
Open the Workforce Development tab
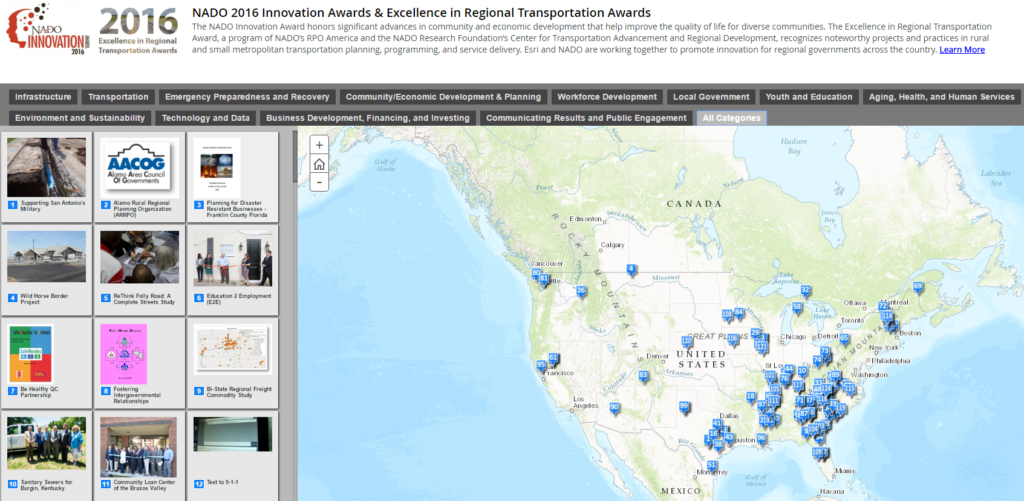pos(607,97)
